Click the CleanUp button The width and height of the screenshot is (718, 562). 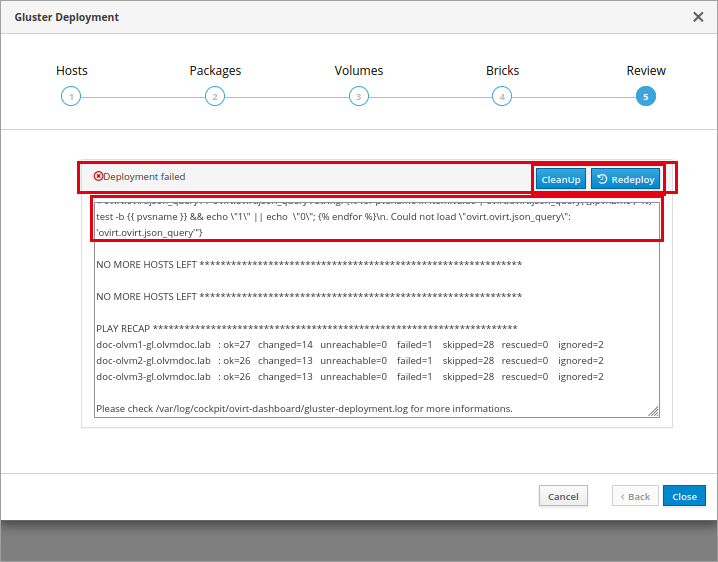(x=561, y=179)
